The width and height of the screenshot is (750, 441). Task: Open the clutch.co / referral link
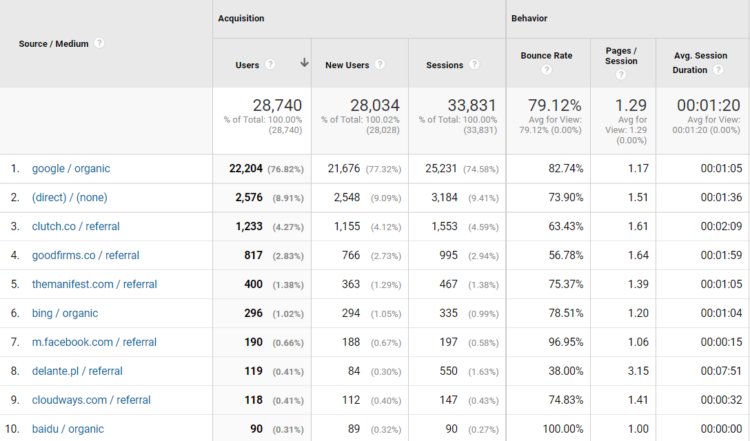pyautogui.click(x=76, y=226)
